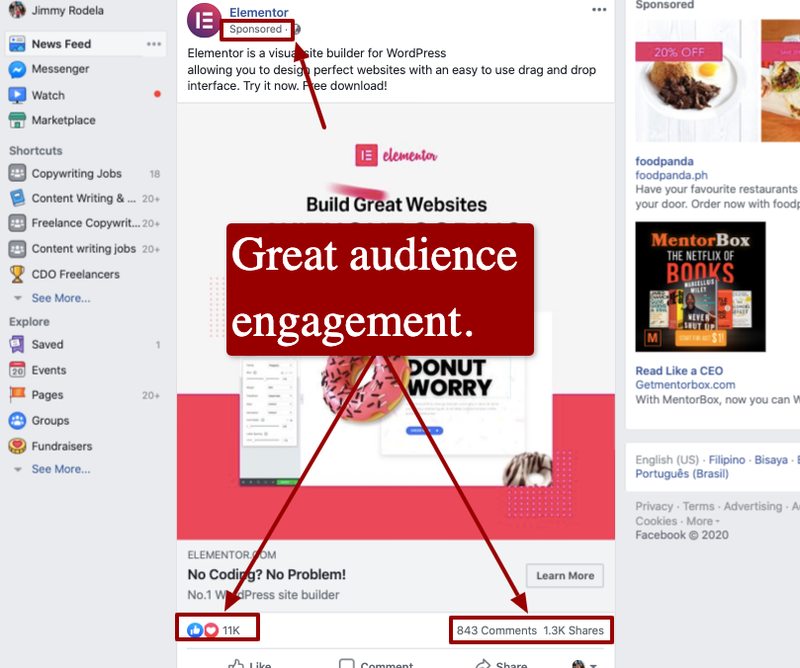Click the Learn More button

tap(565, 576)
